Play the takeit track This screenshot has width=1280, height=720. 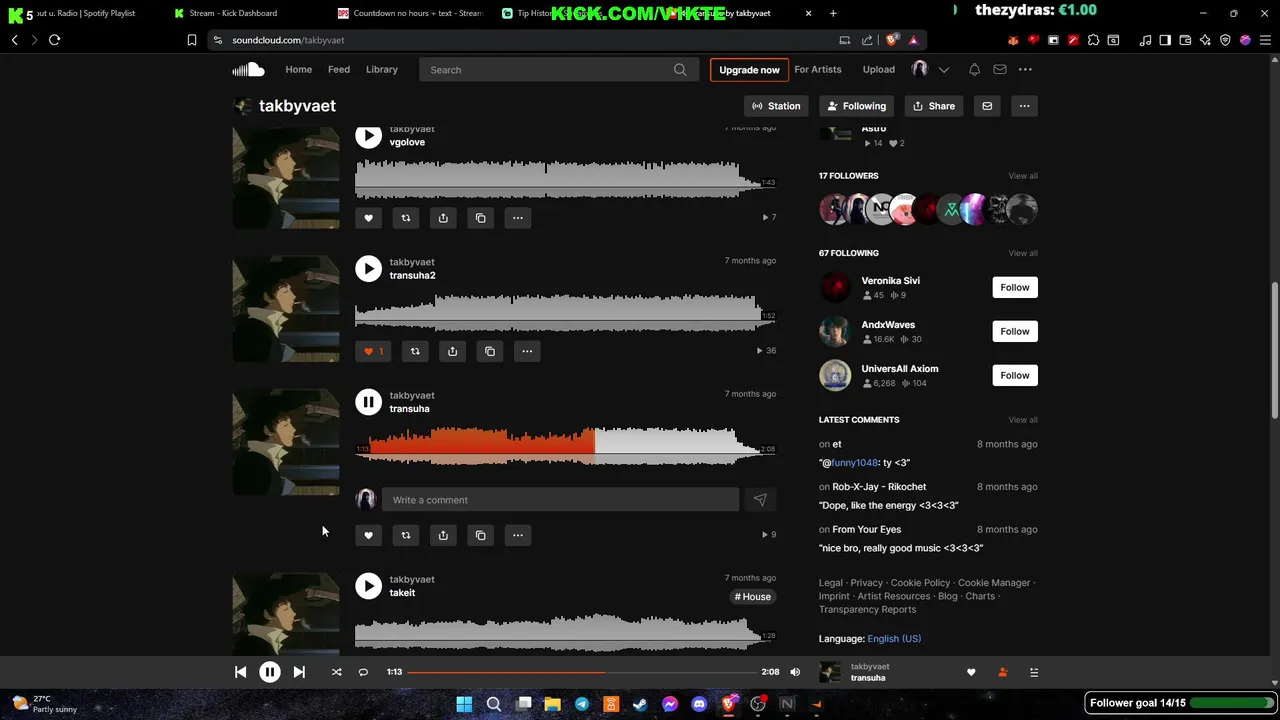click(368, 586)
